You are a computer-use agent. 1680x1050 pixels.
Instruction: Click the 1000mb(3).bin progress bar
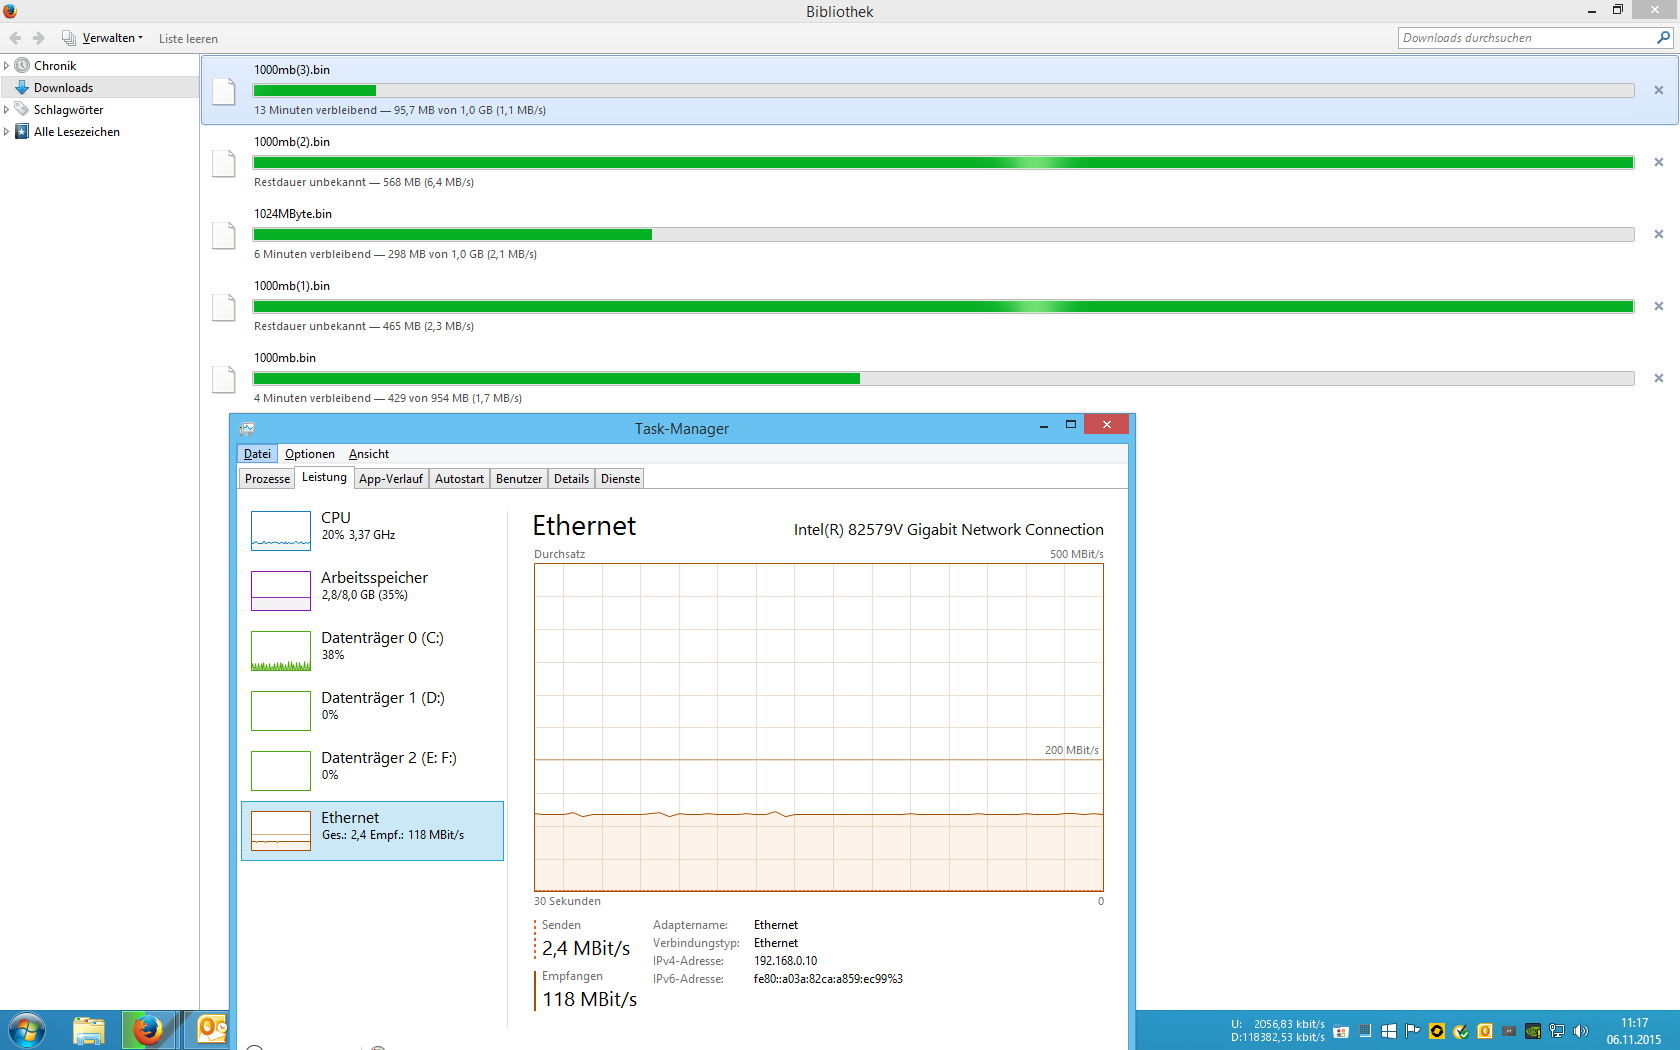pos(944,90)
